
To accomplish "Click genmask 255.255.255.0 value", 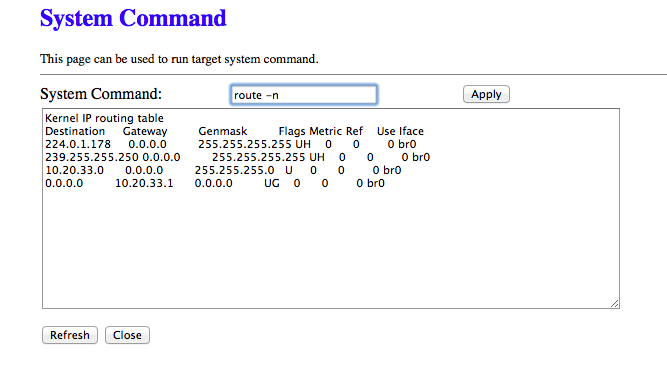I will tap(234, 170).
